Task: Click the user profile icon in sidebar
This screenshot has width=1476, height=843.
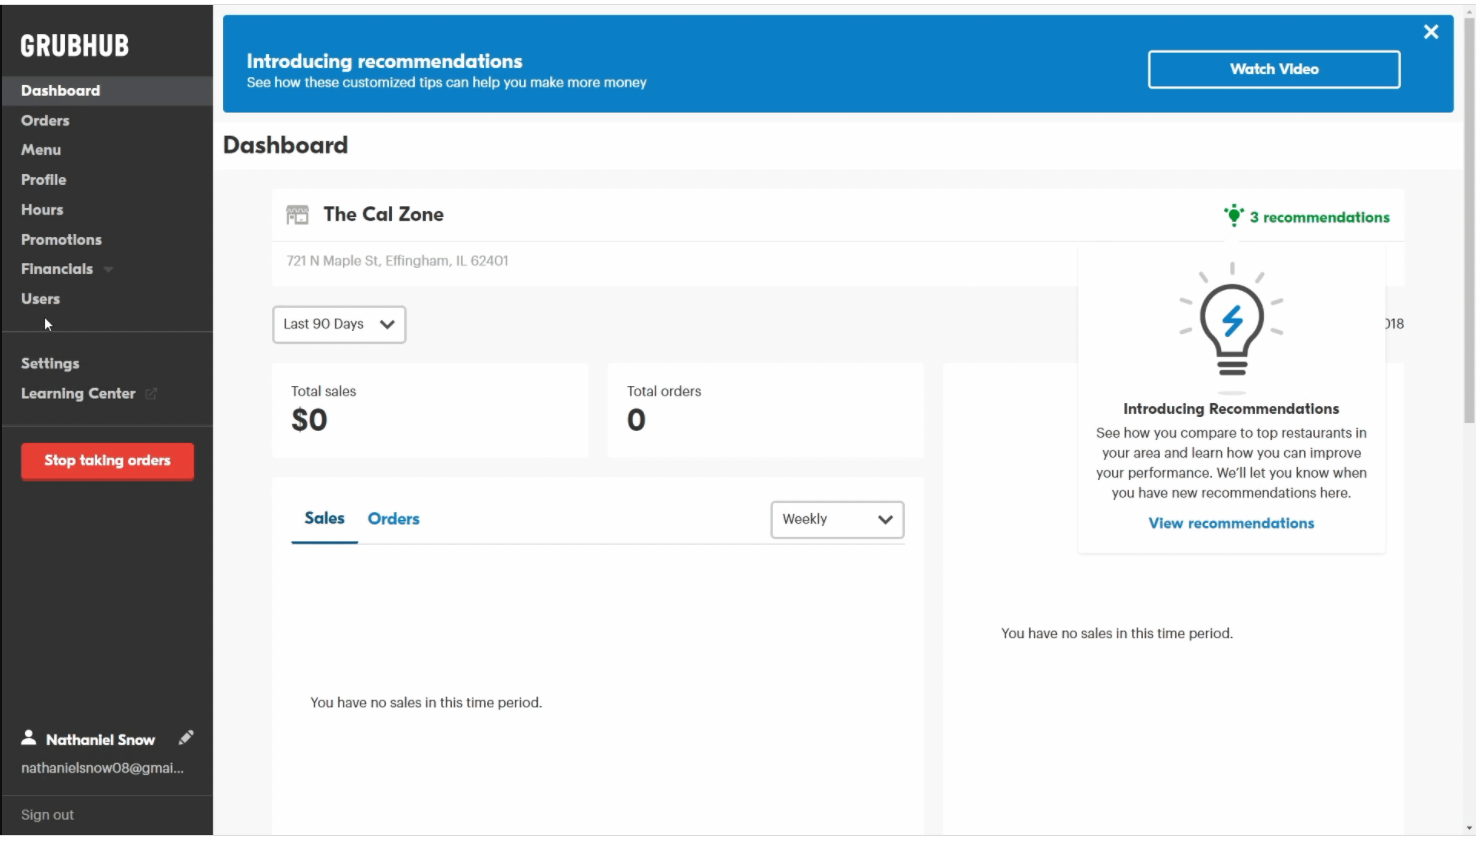Action: 29,738
